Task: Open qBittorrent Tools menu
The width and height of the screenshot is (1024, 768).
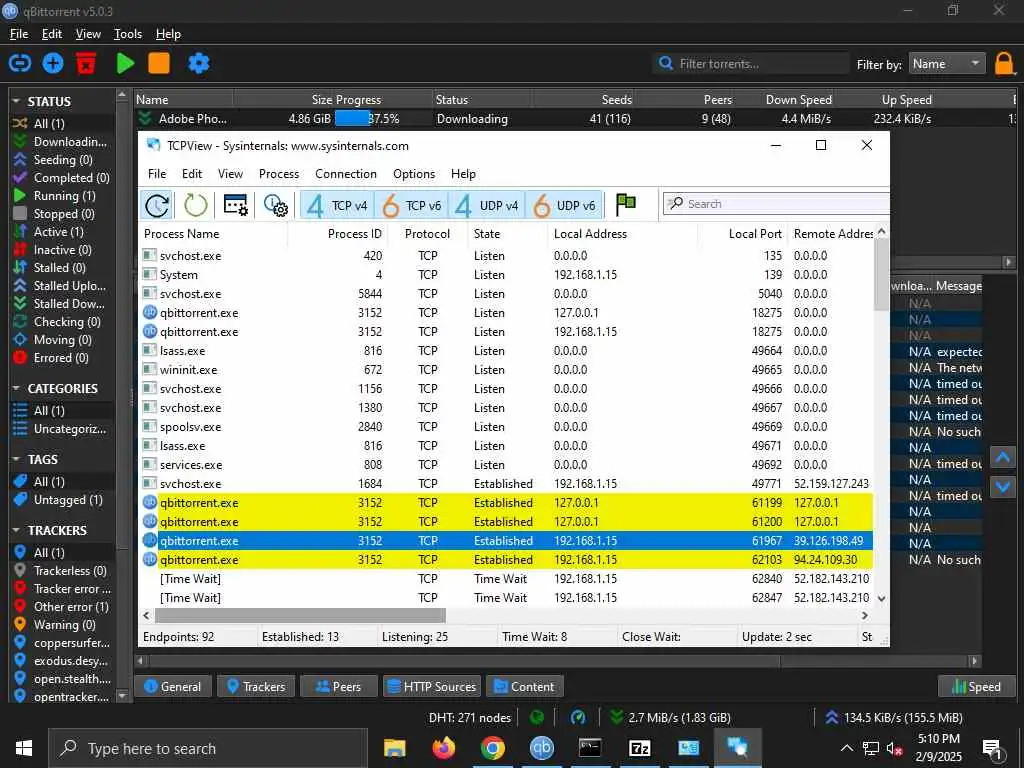Action: pos(127,34)
